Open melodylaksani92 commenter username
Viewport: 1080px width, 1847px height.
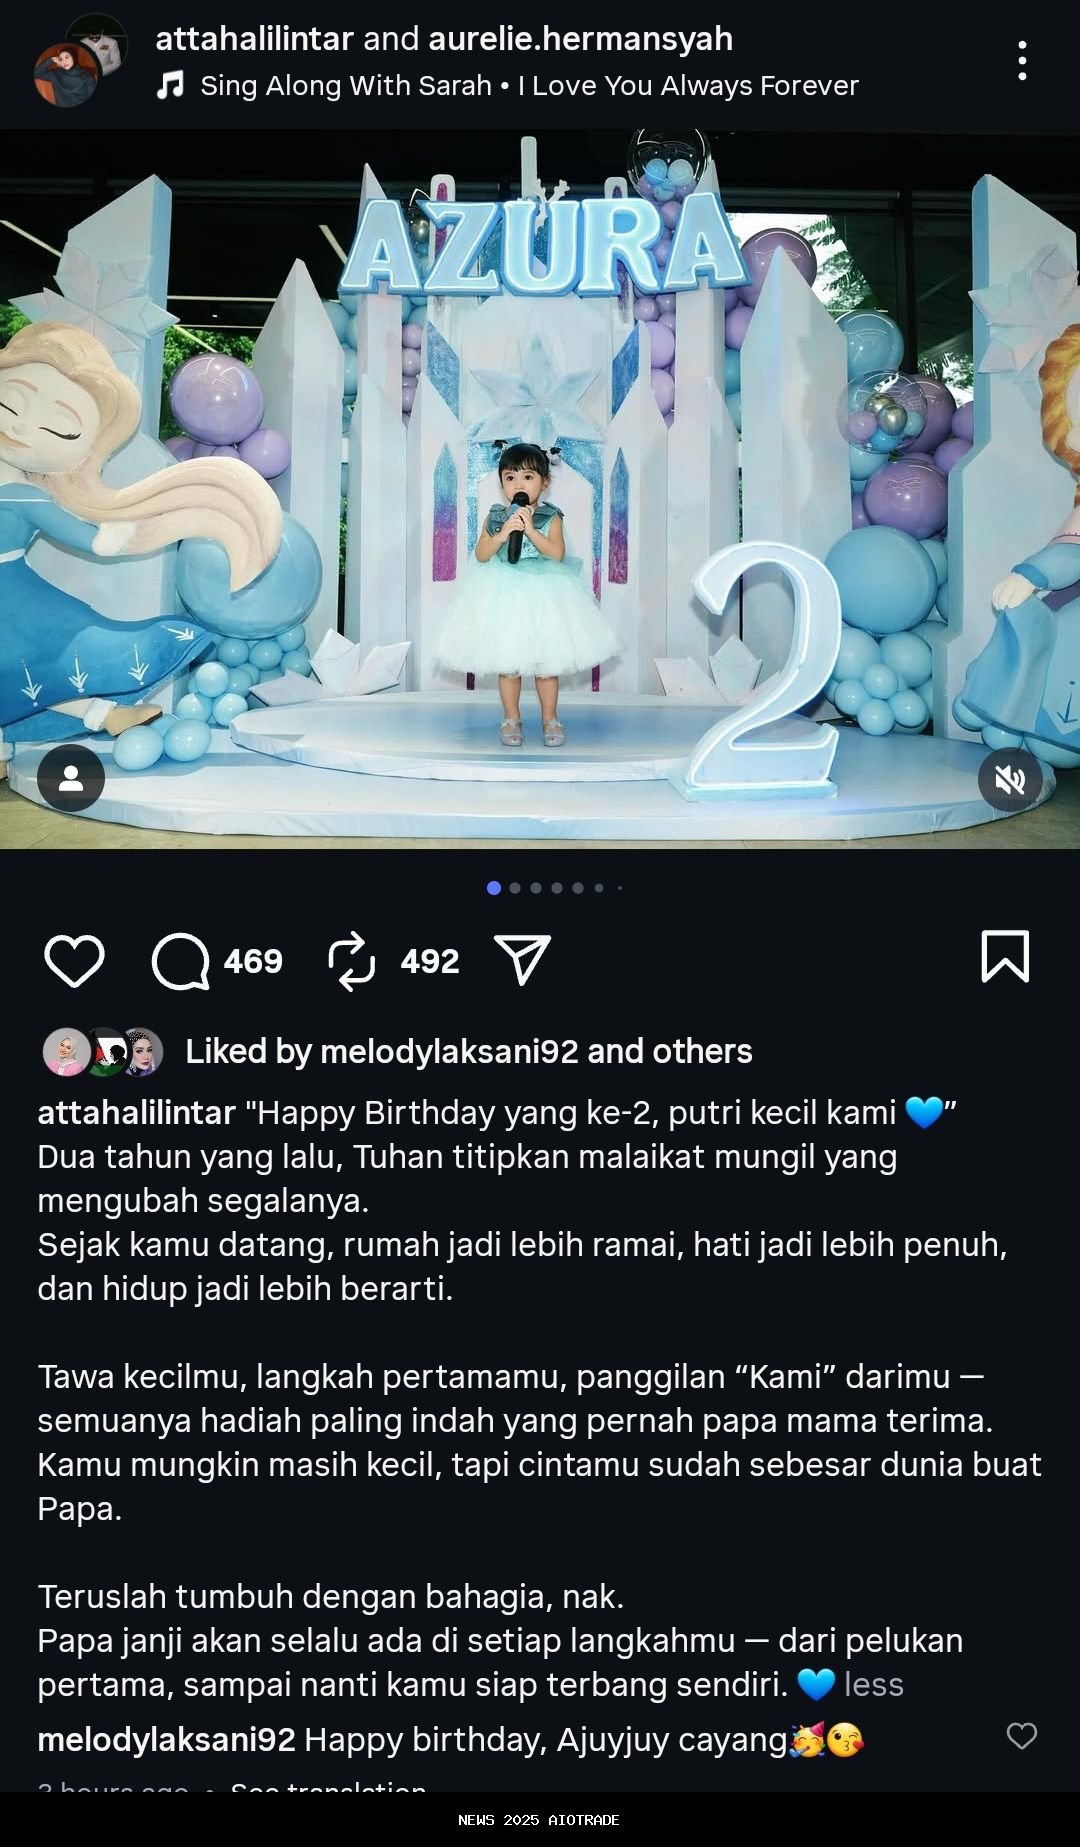click(x=166, y=1739)
